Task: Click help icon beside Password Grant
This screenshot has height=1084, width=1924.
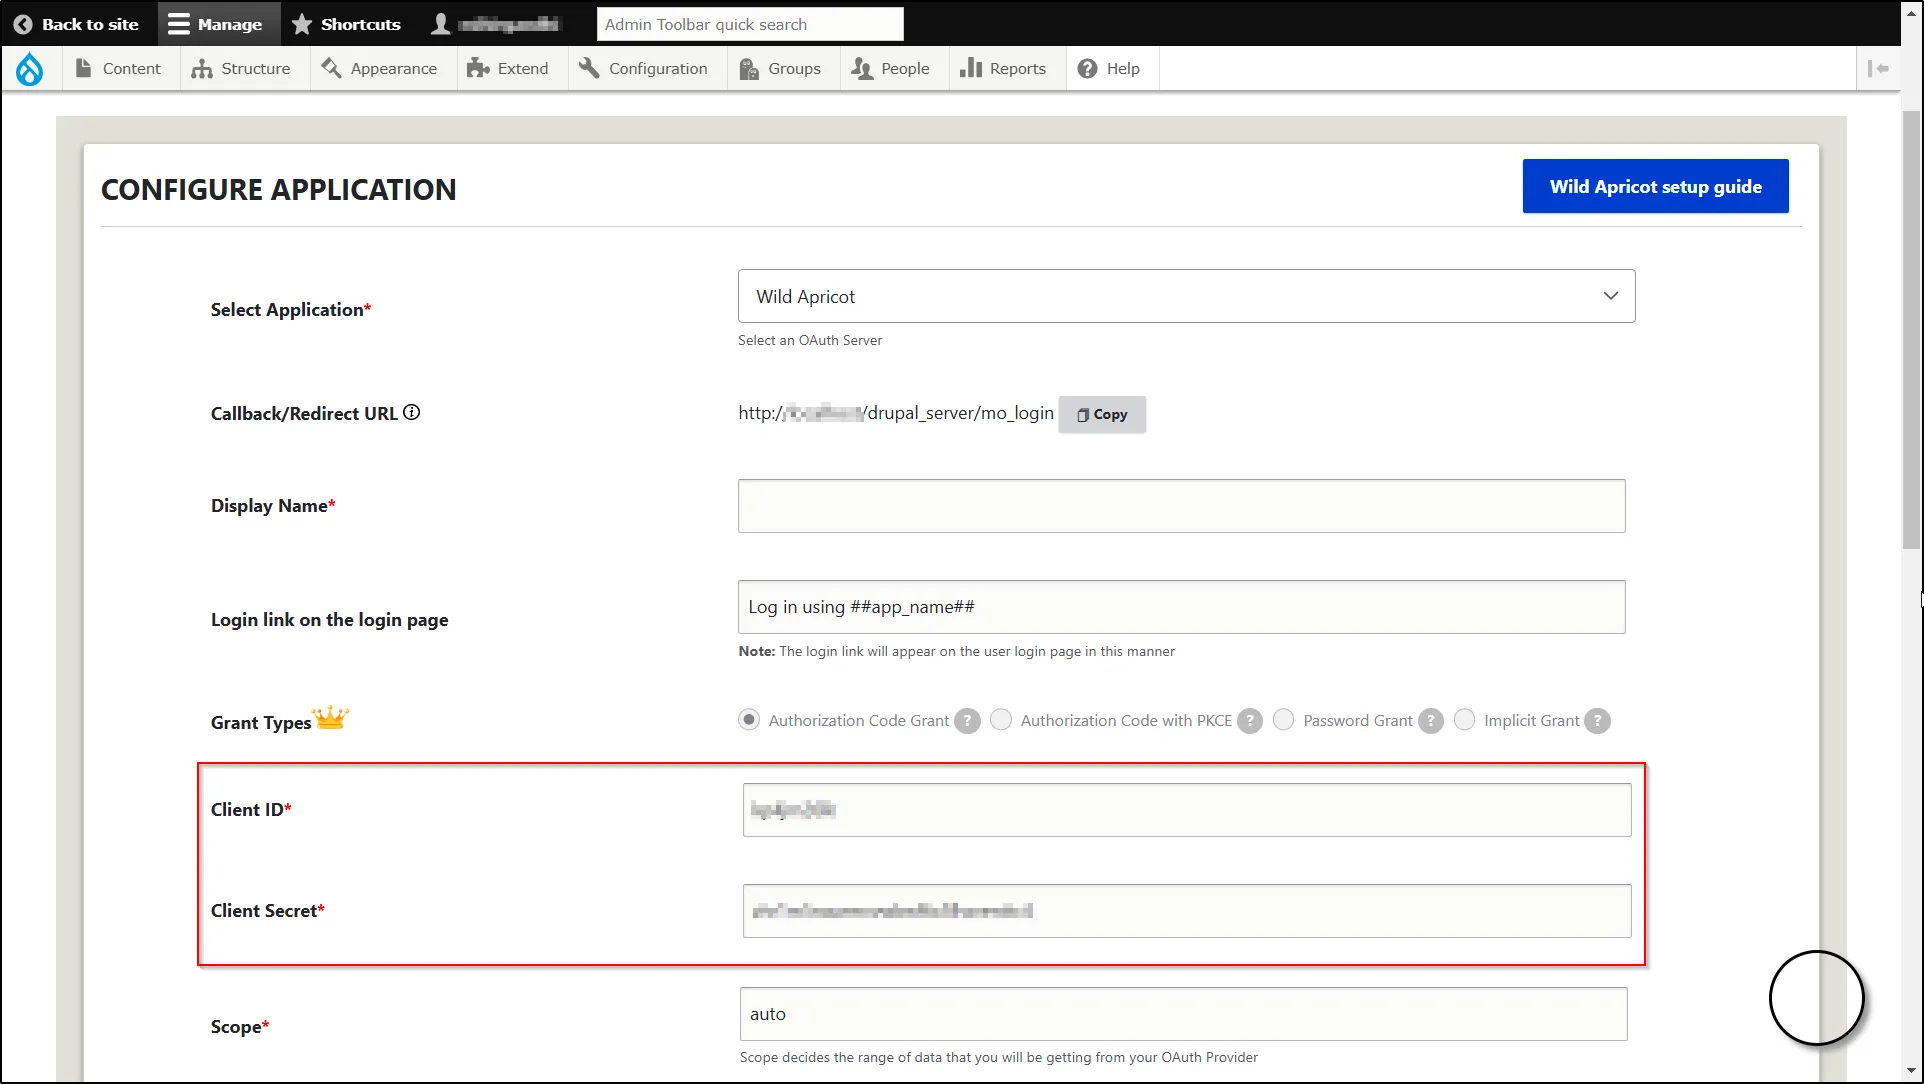Action: [x=1431, y=721]
